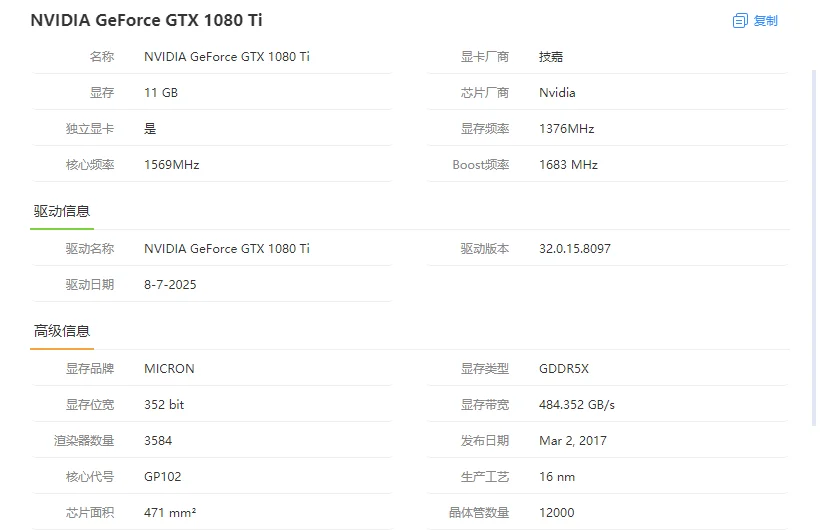Click the 显卡厂商 value 技嘉
The image size is (820, 530).
[x=551, y=57]
